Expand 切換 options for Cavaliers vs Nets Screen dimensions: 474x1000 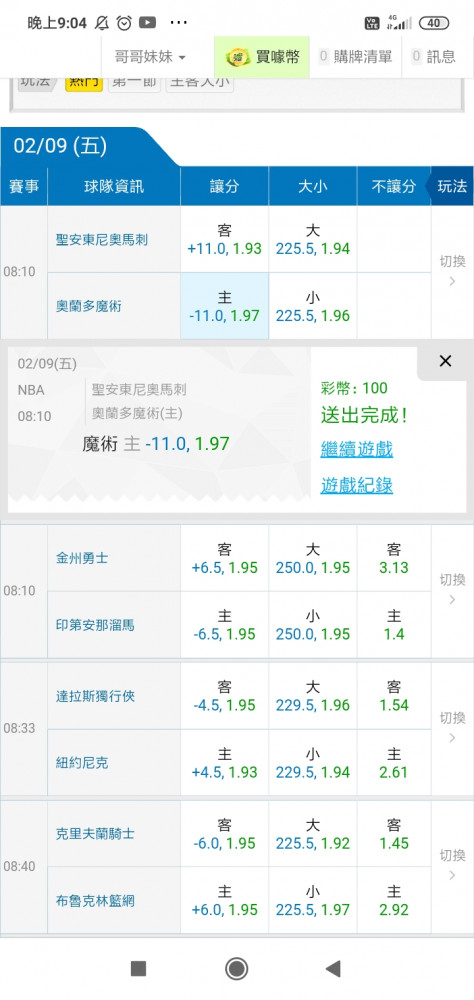452,866
